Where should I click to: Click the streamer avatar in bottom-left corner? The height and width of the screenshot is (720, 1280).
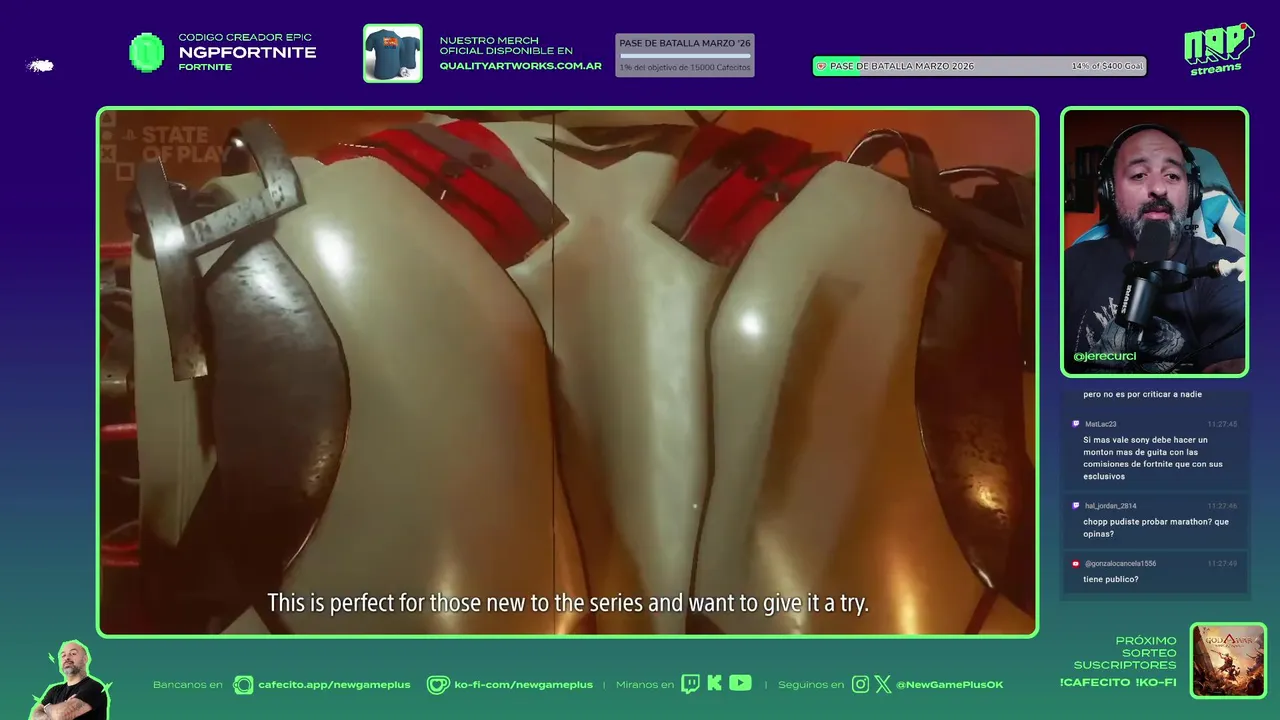pos(70,680)
